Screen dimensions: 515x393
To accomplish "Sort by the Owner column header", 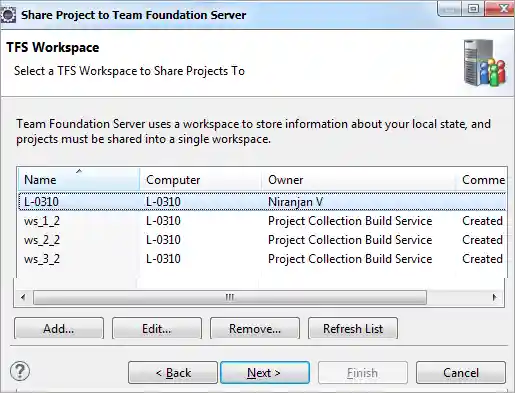I will pos(358,180).
